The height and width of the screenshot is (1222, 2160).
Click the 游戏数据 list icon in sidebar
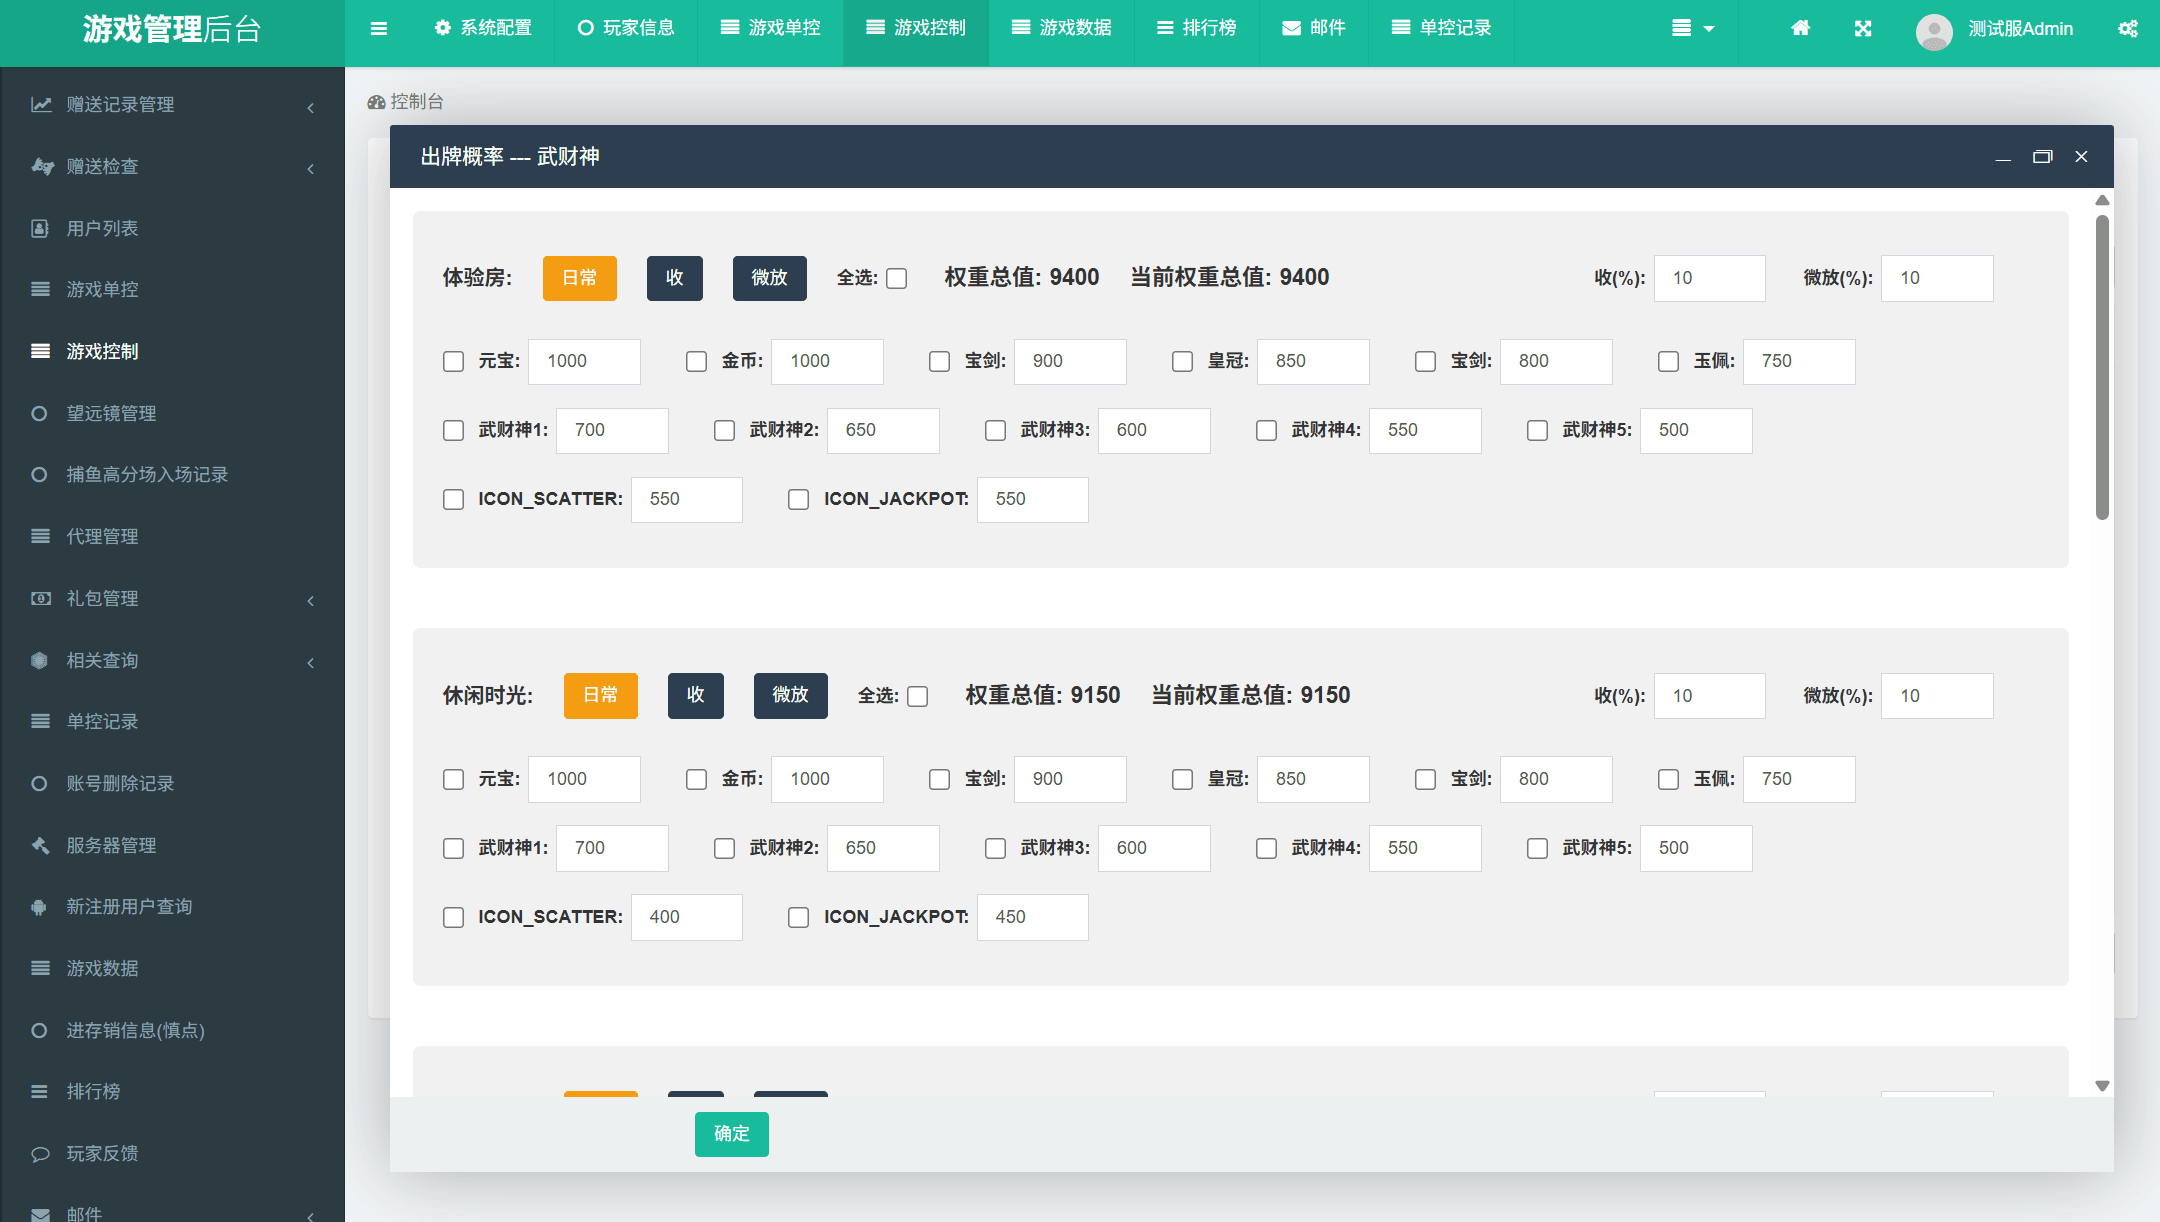(40, 968)
